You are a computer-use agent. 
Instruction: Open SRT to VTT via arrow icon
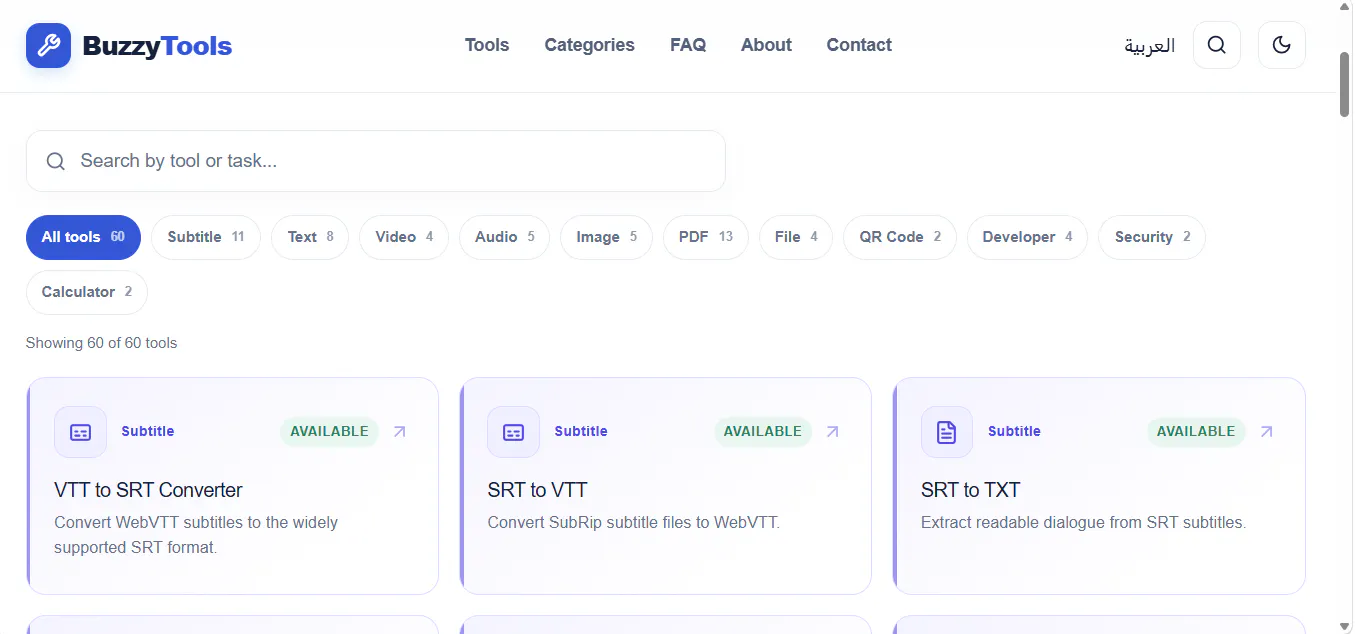833,432
